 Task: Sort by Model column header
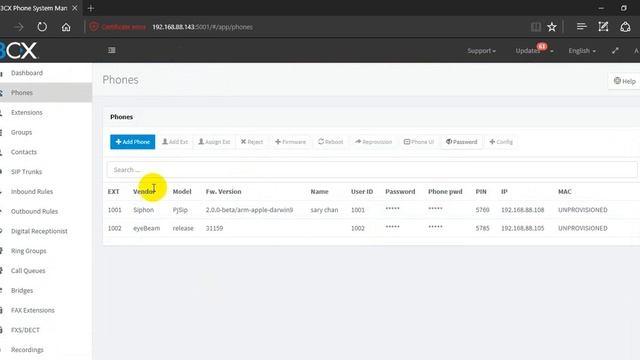coord(182,192)
